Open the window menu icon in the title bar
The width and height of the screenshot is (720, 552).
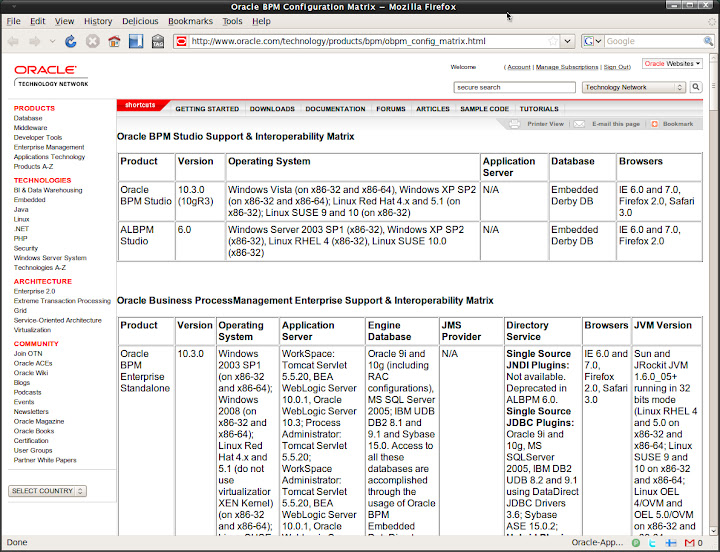(14, 6)
